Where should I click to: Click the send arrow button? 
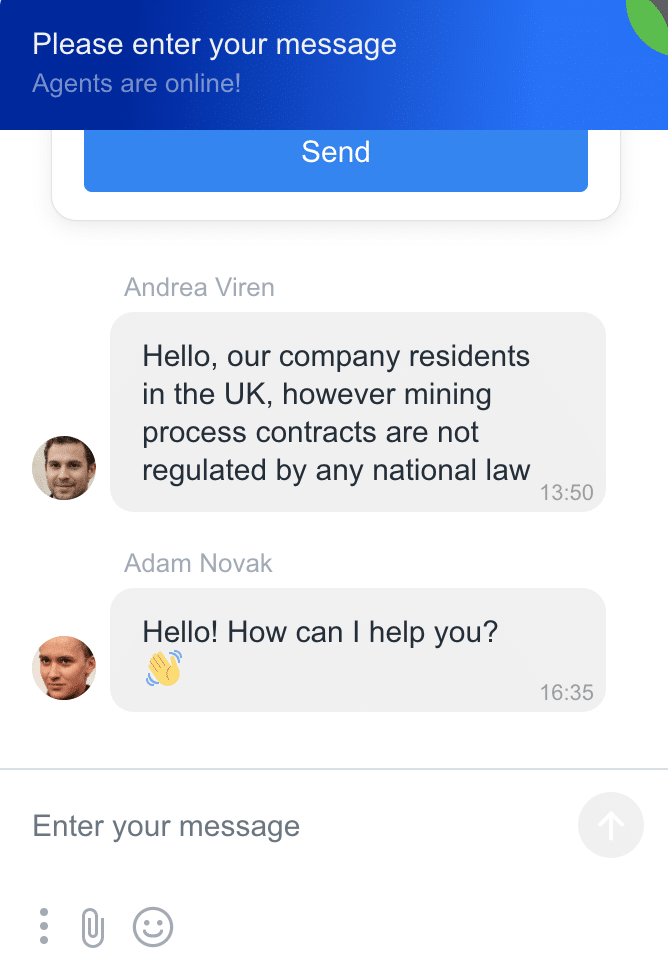[611, 825]
